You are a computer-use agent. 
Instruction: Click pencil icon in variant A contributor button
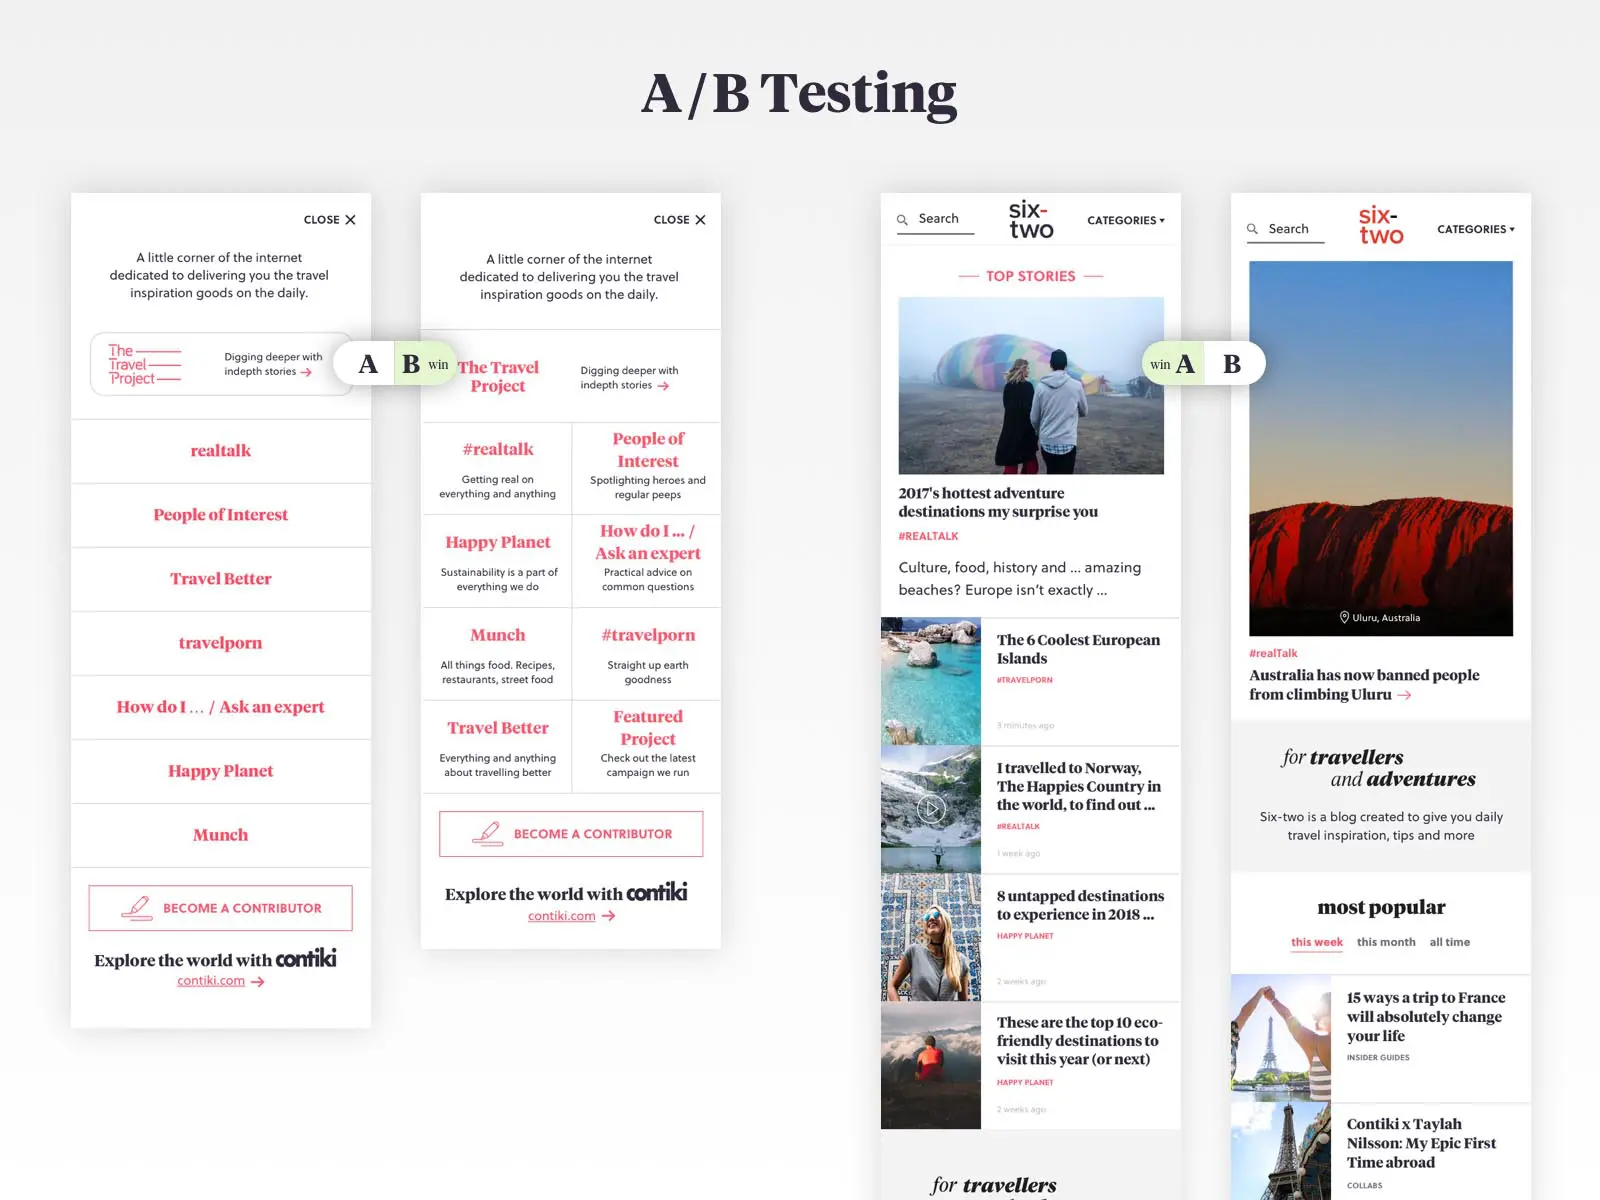click(136, 908)
